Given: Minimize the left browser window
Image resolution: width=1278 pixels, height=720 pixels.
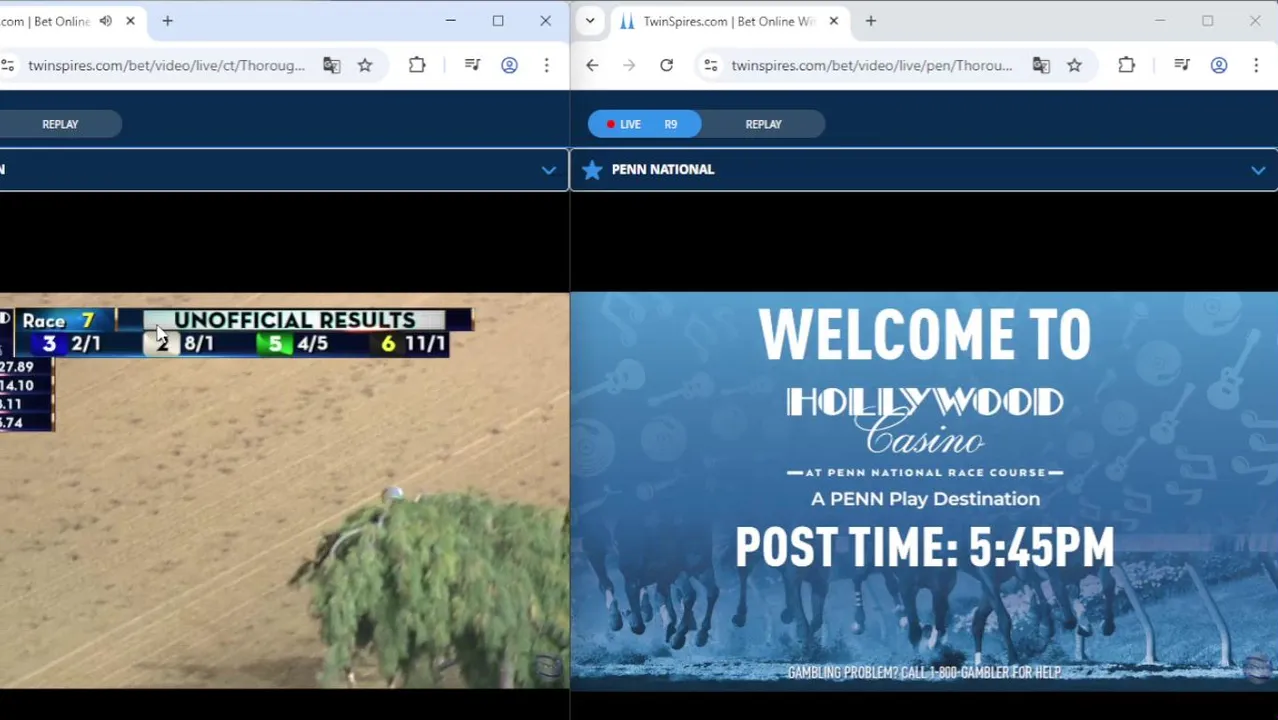Looking at the screenshot, I should pos(451,21).
